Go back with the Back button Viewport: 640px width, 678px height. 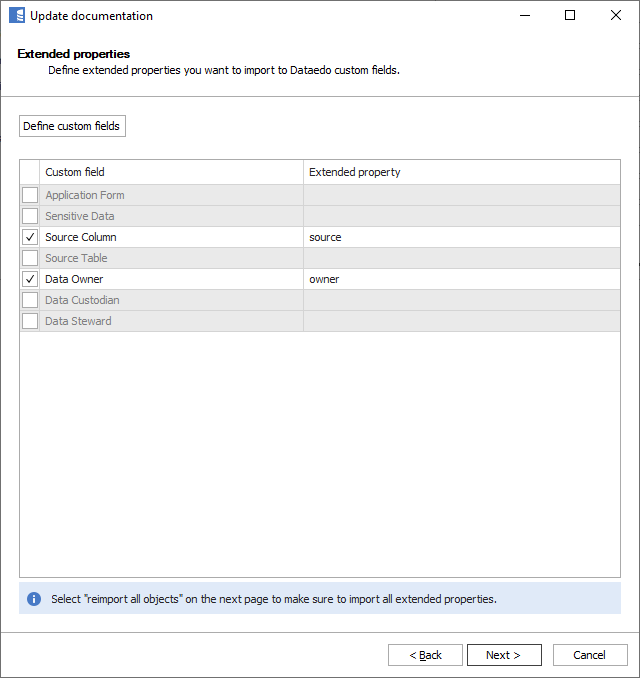click(x=425, y=655)
